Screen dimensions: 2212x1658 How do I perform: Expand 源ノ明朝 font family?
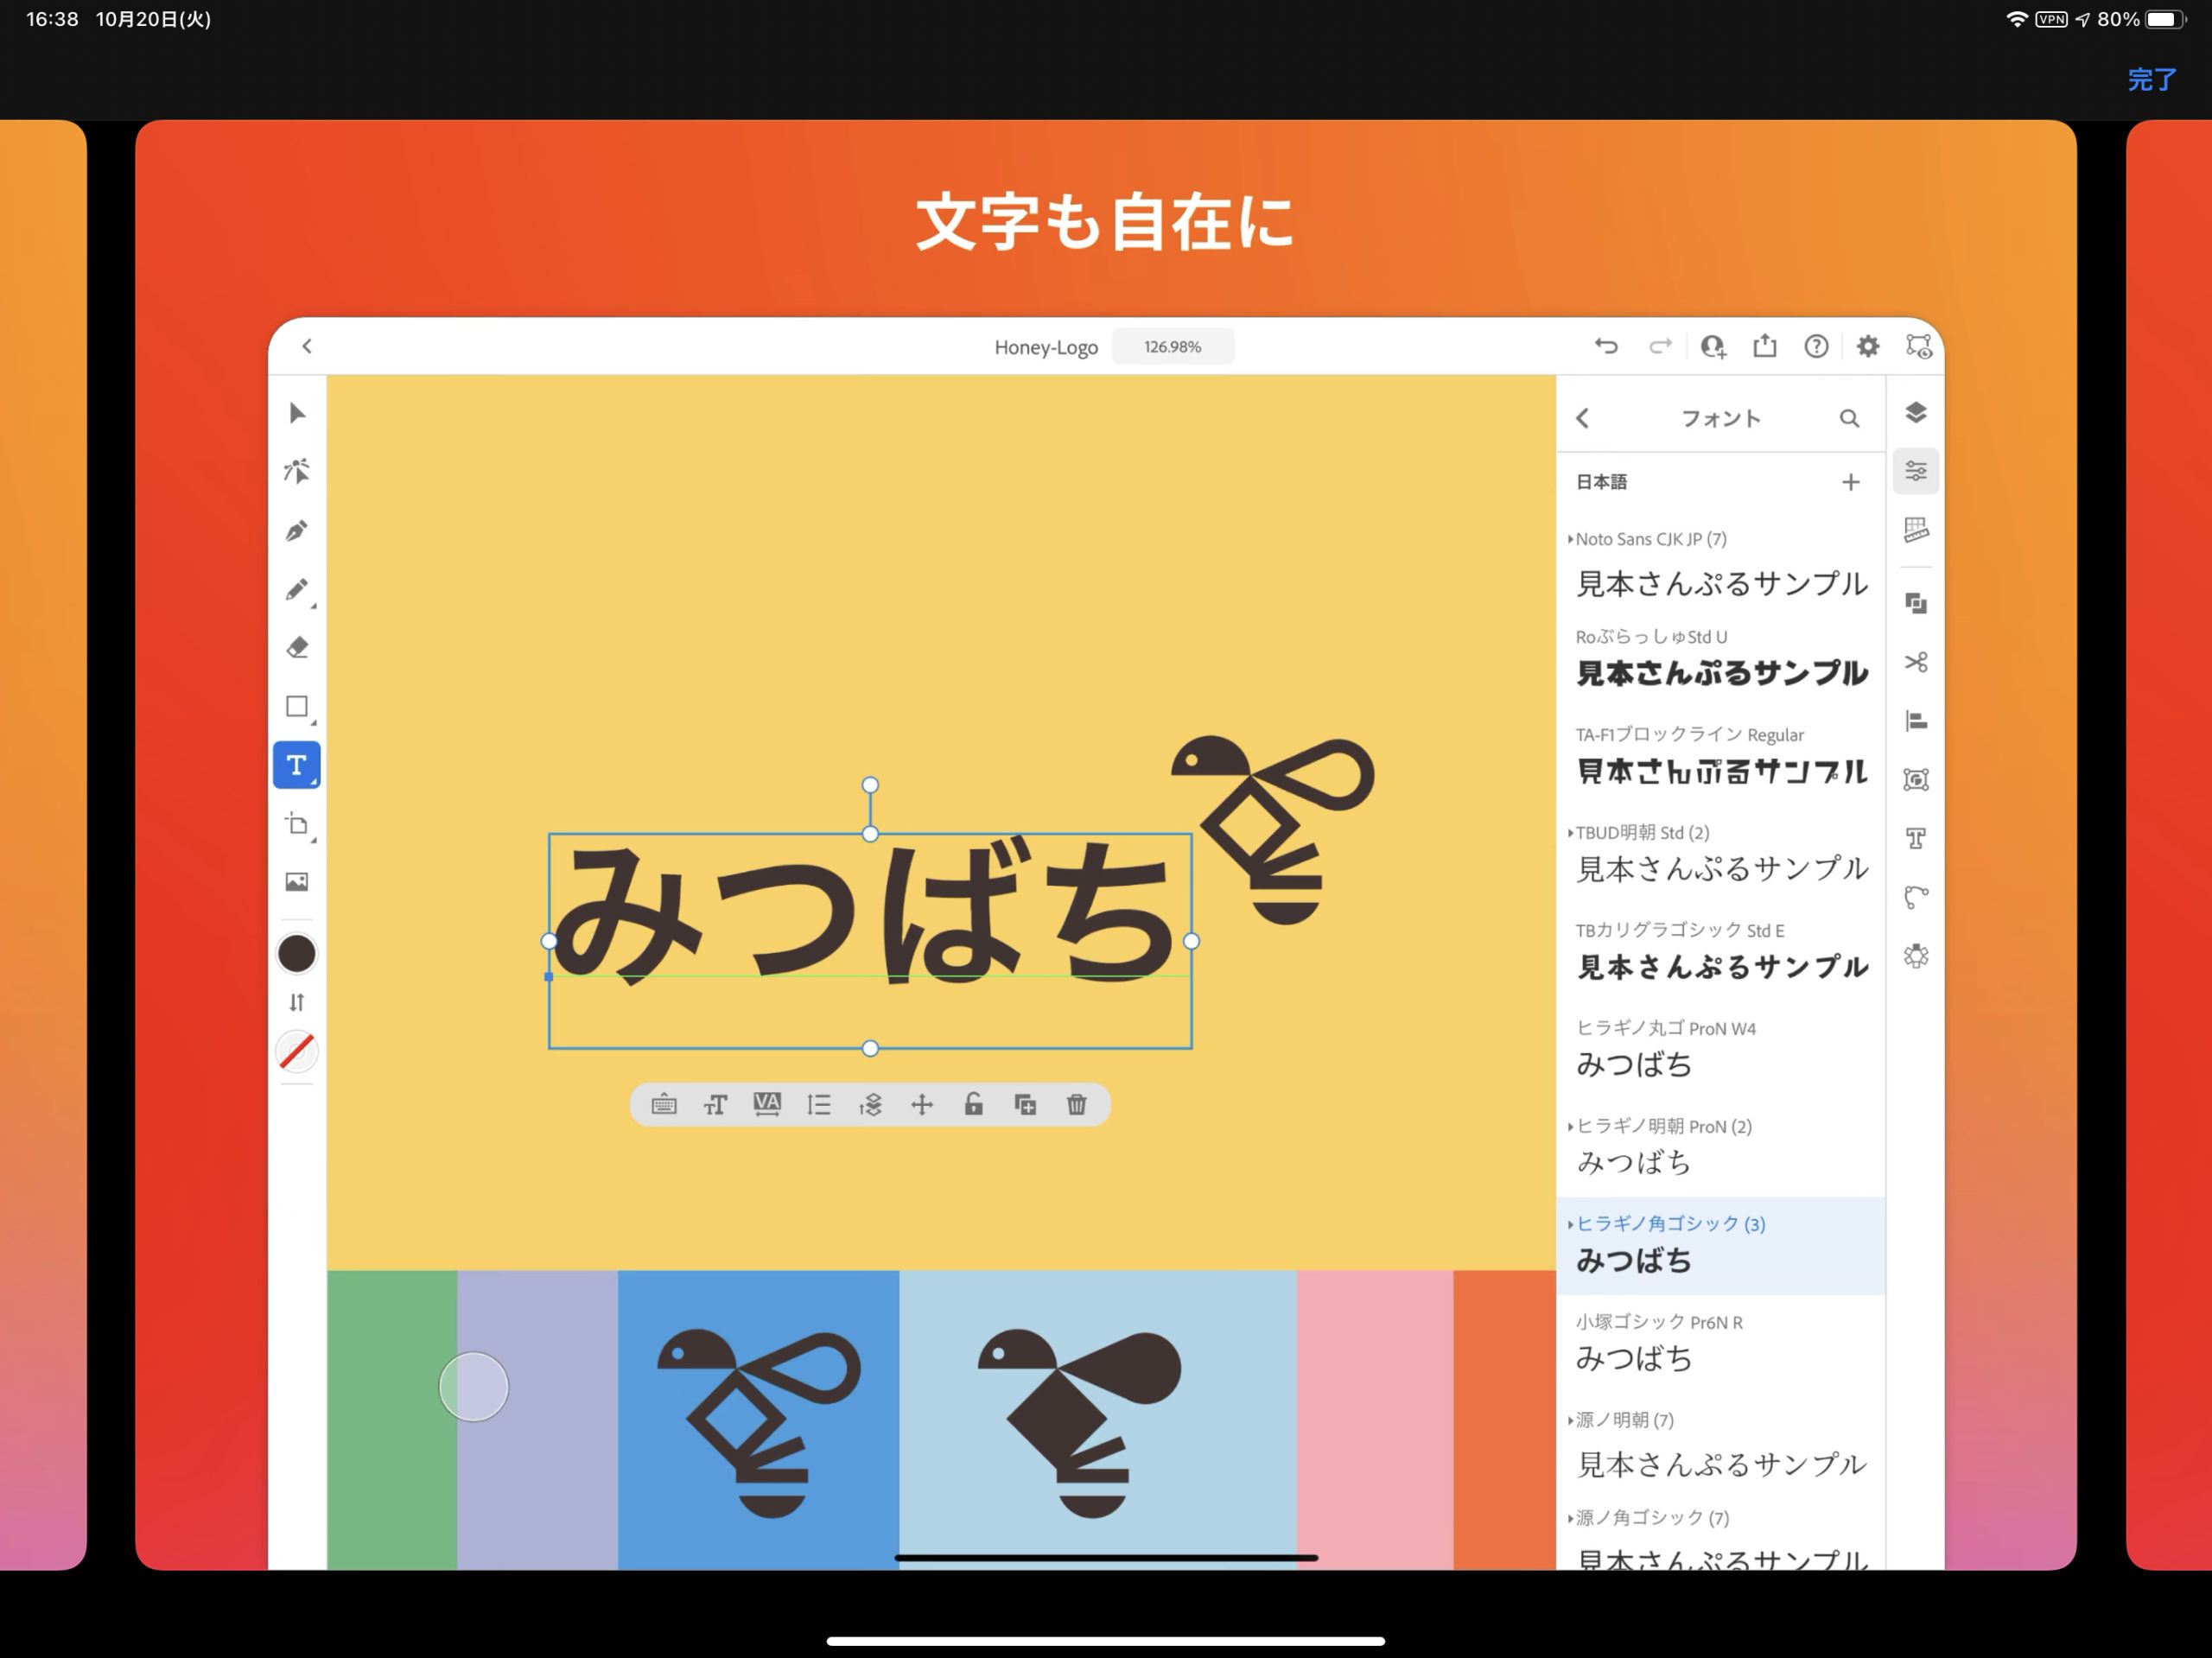click(1571, 1420)
